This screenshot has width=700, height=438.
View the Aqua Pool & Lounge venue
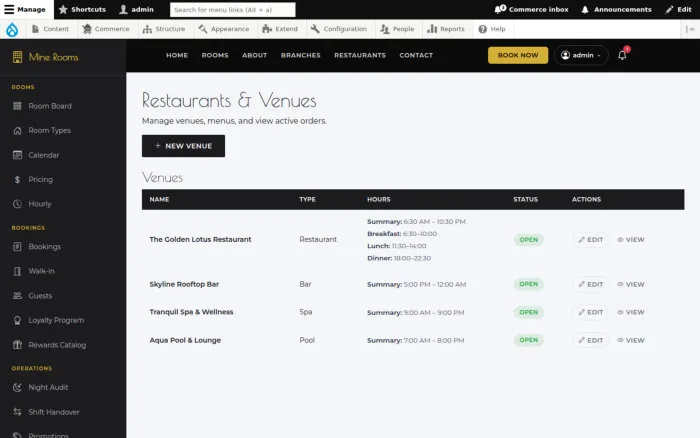pyautogui.click(x=631, y=340)
